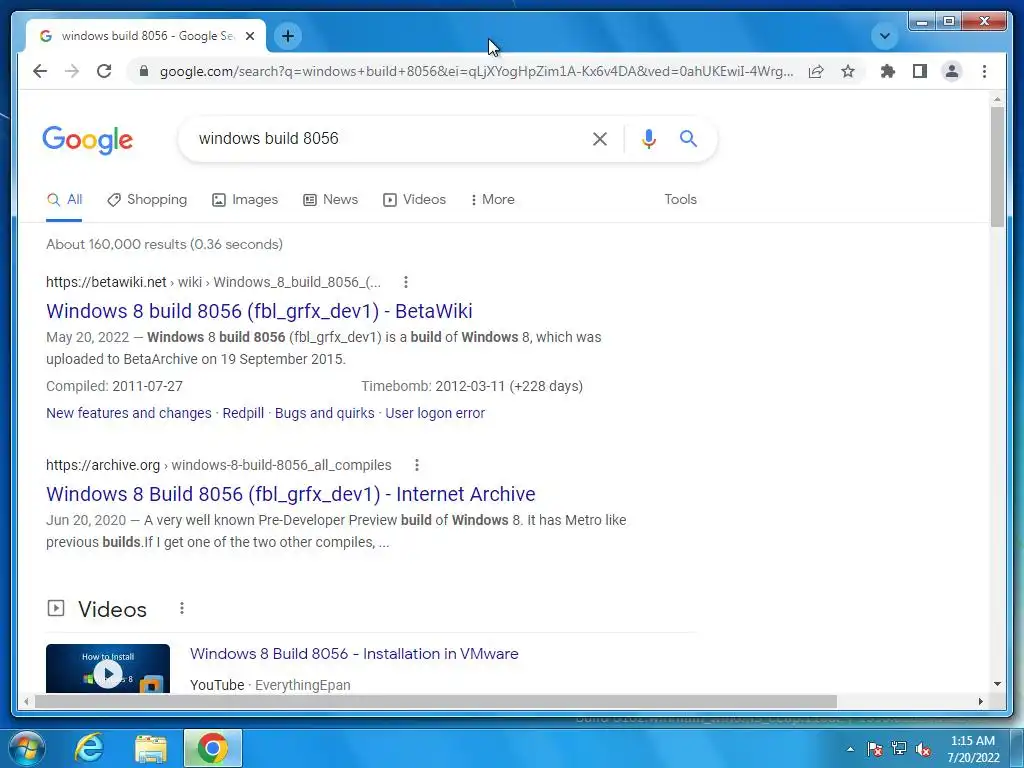
Task: Open the Chrome profile avatar
Action: [x=952, y=71]
